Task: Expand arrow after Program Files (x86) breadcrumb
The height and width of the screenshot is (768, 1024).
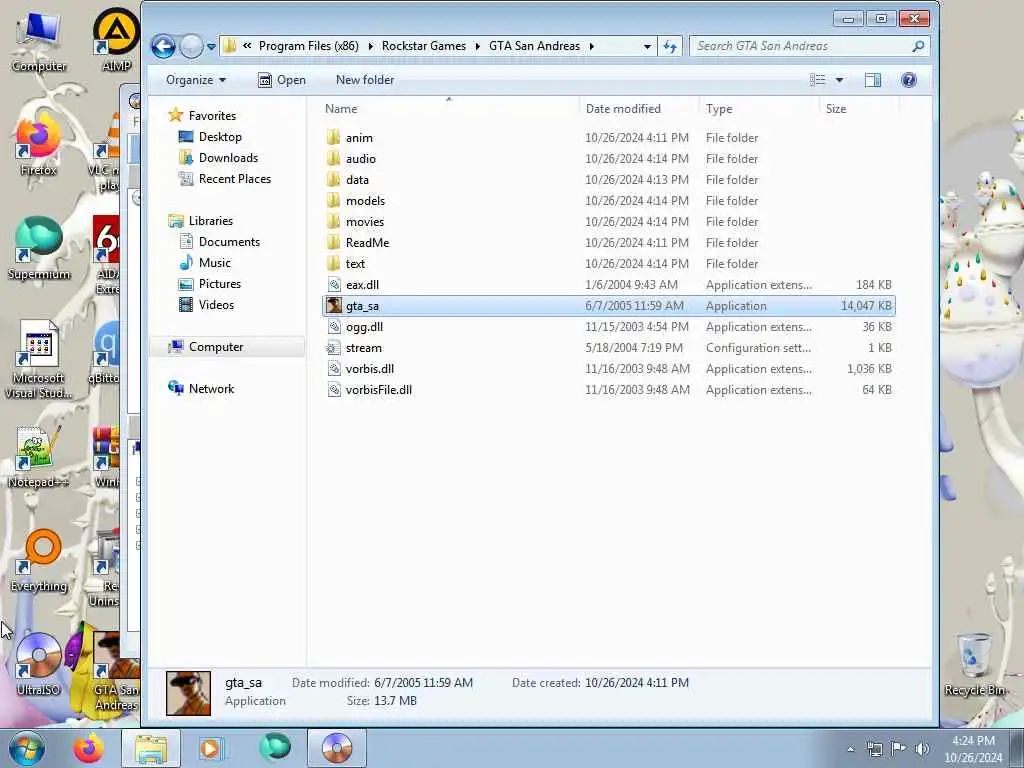Action: coord(370,46)
